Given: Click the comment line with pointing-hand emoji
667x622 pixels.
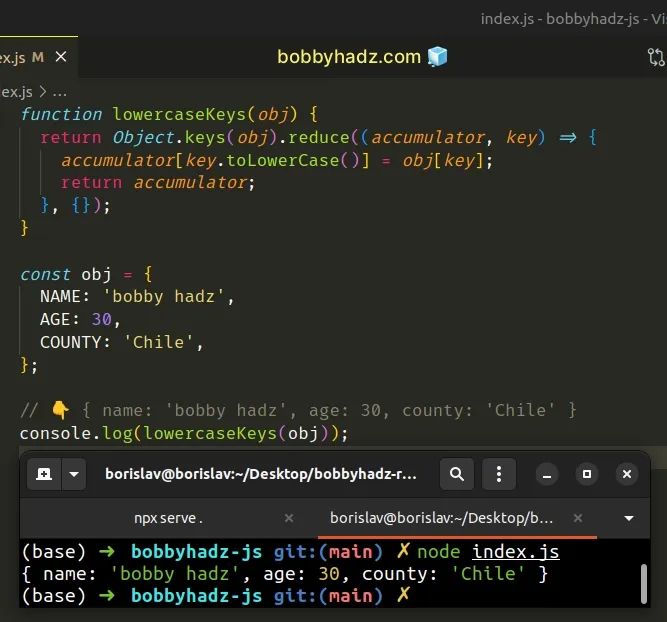Looking at the screenshot, I should click(298, 411).
